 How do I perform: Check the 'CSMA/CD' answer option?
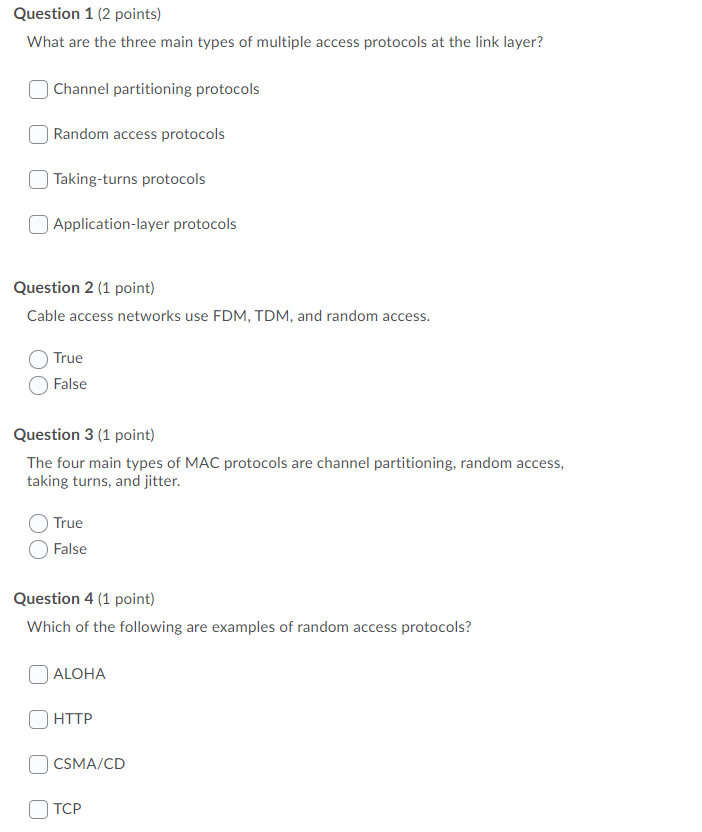coord(38,764)
